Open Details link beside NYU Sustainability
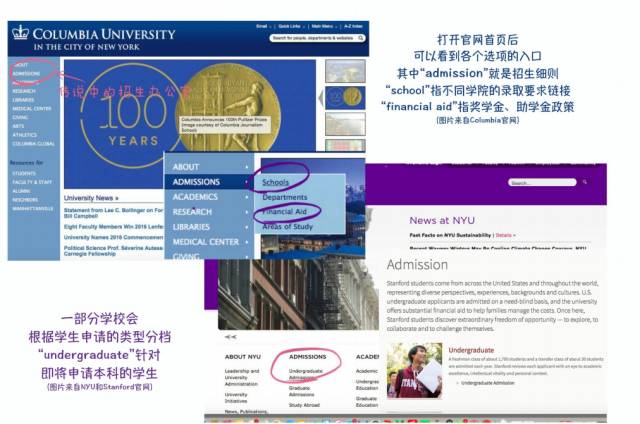The height and width of the screenshot is (424, 640). pyautogui.click(x=504, y=235)
